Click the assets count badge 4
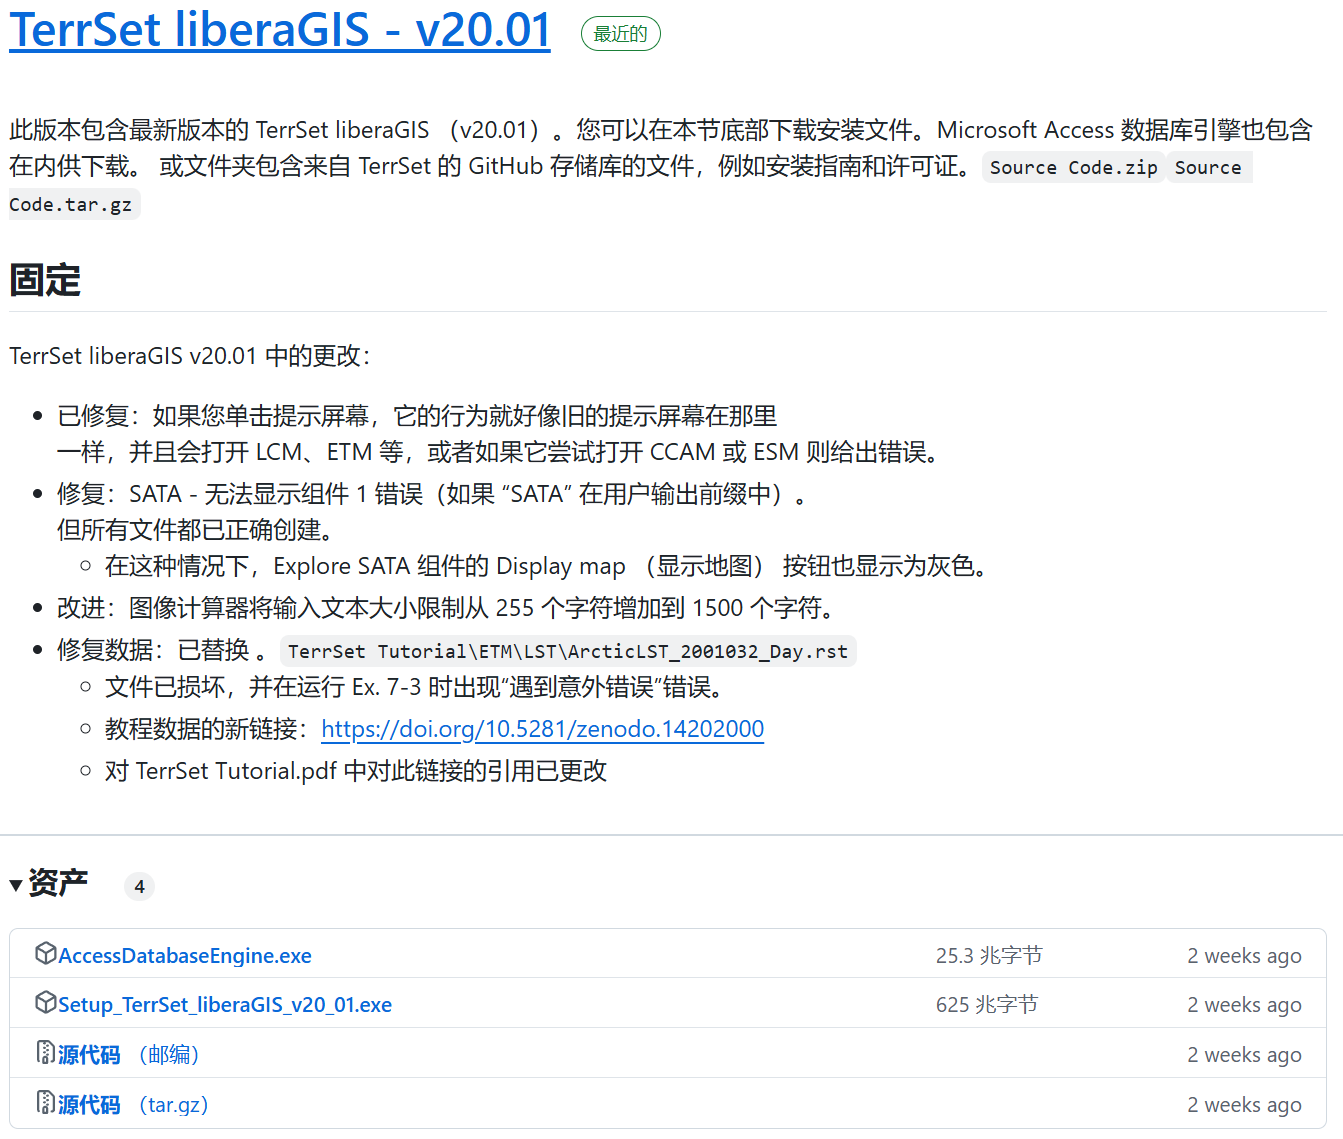This screenshot has width=1343, height=1139. 139,886
